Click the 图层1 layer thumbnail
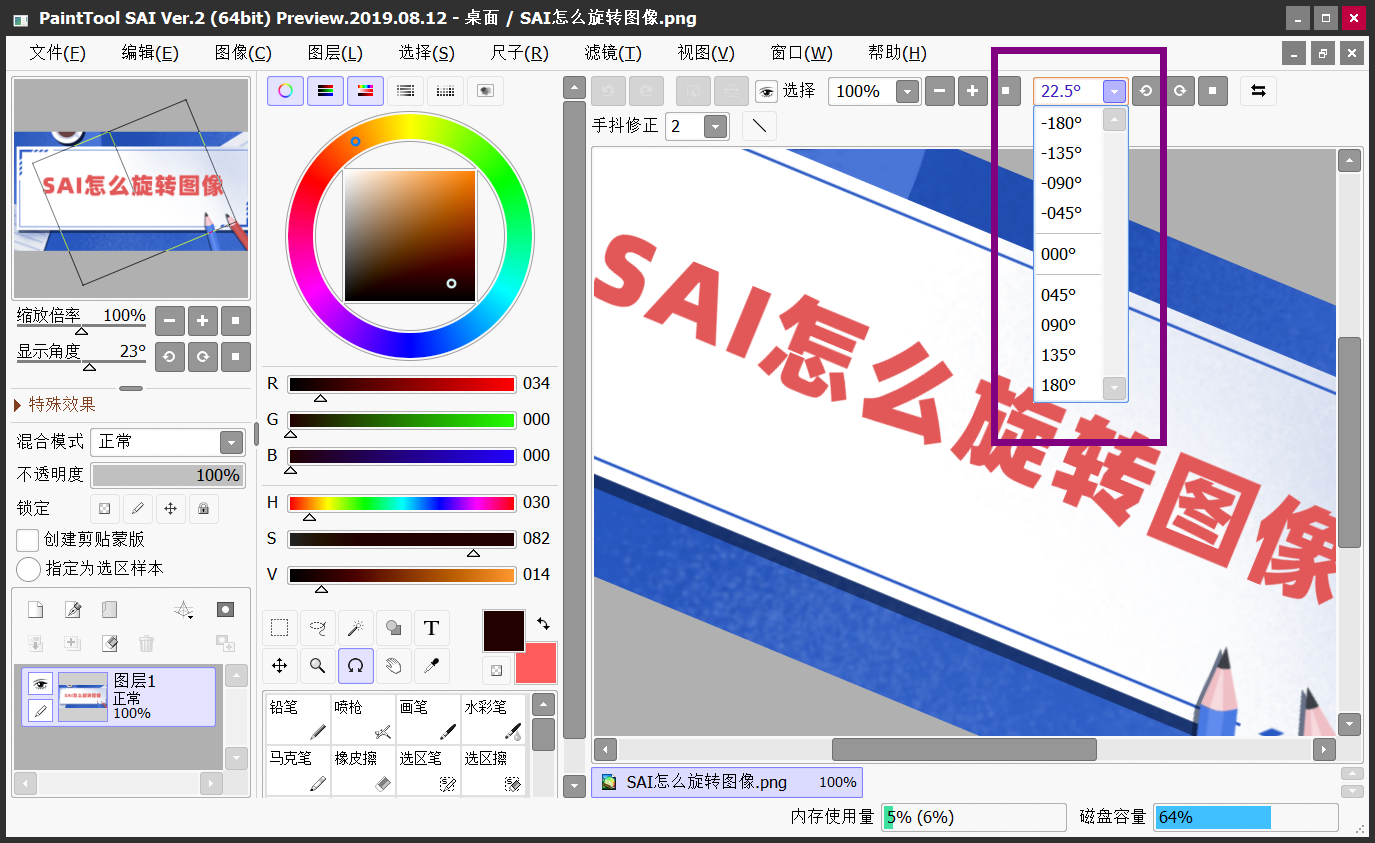This screenshot has width=1375, height=843. click(83, 697)
